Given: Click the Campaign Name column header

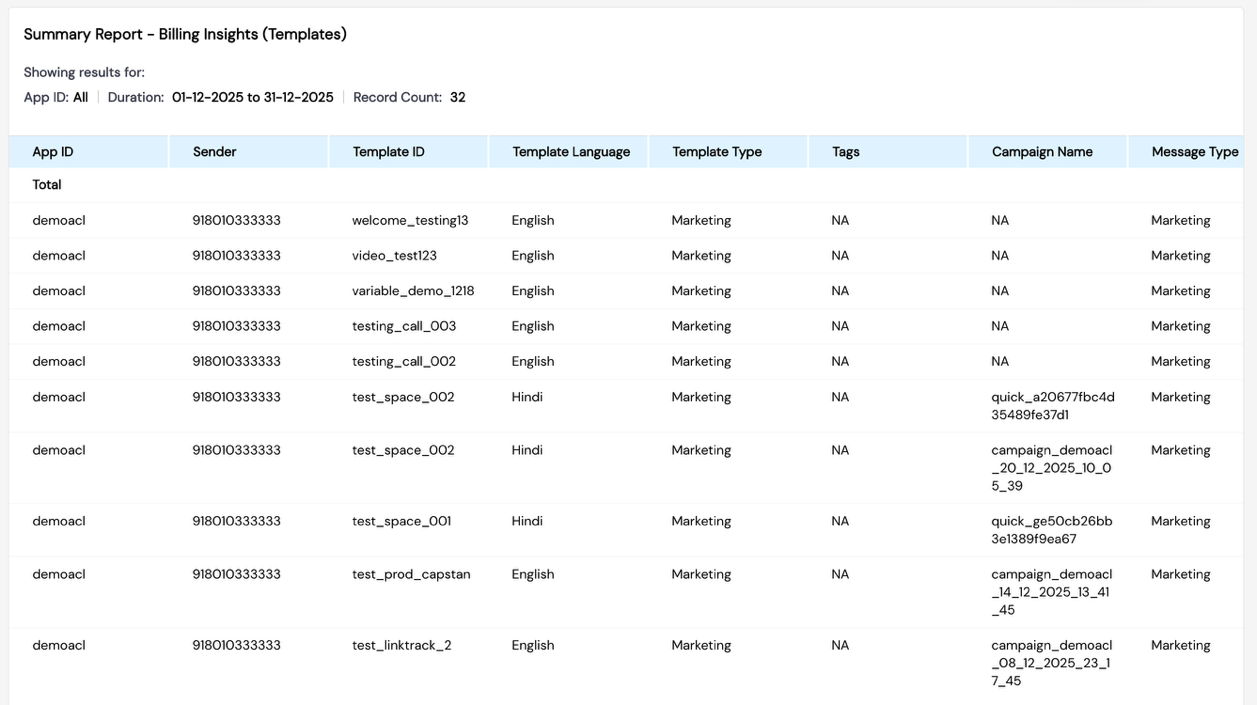Looking at the screenshot, I should click(x=1047, y=152).
